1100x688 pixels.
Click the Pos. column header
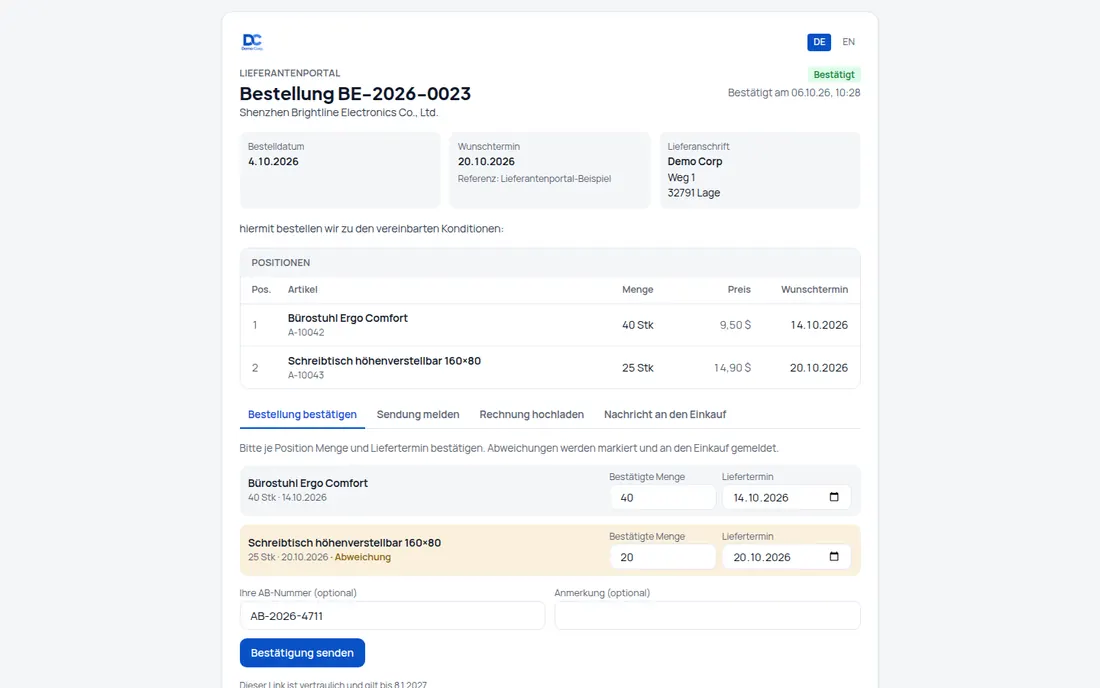coord(261,289)
